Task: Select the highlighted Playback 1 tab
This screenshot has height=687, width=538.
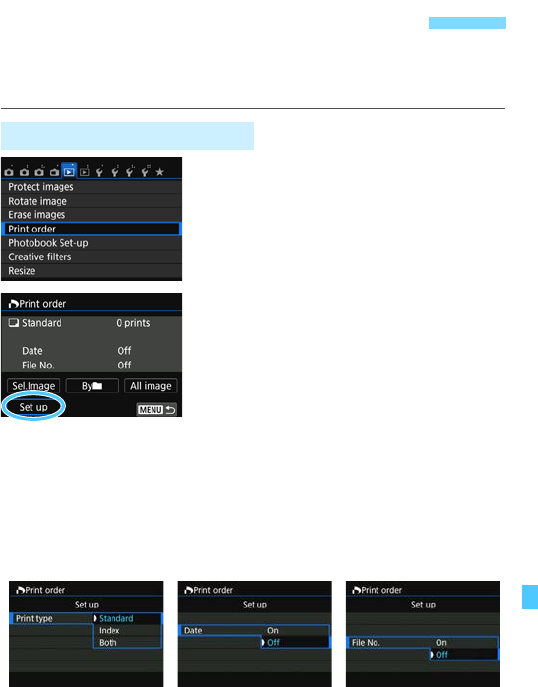Action: click(x=69, y=171)
